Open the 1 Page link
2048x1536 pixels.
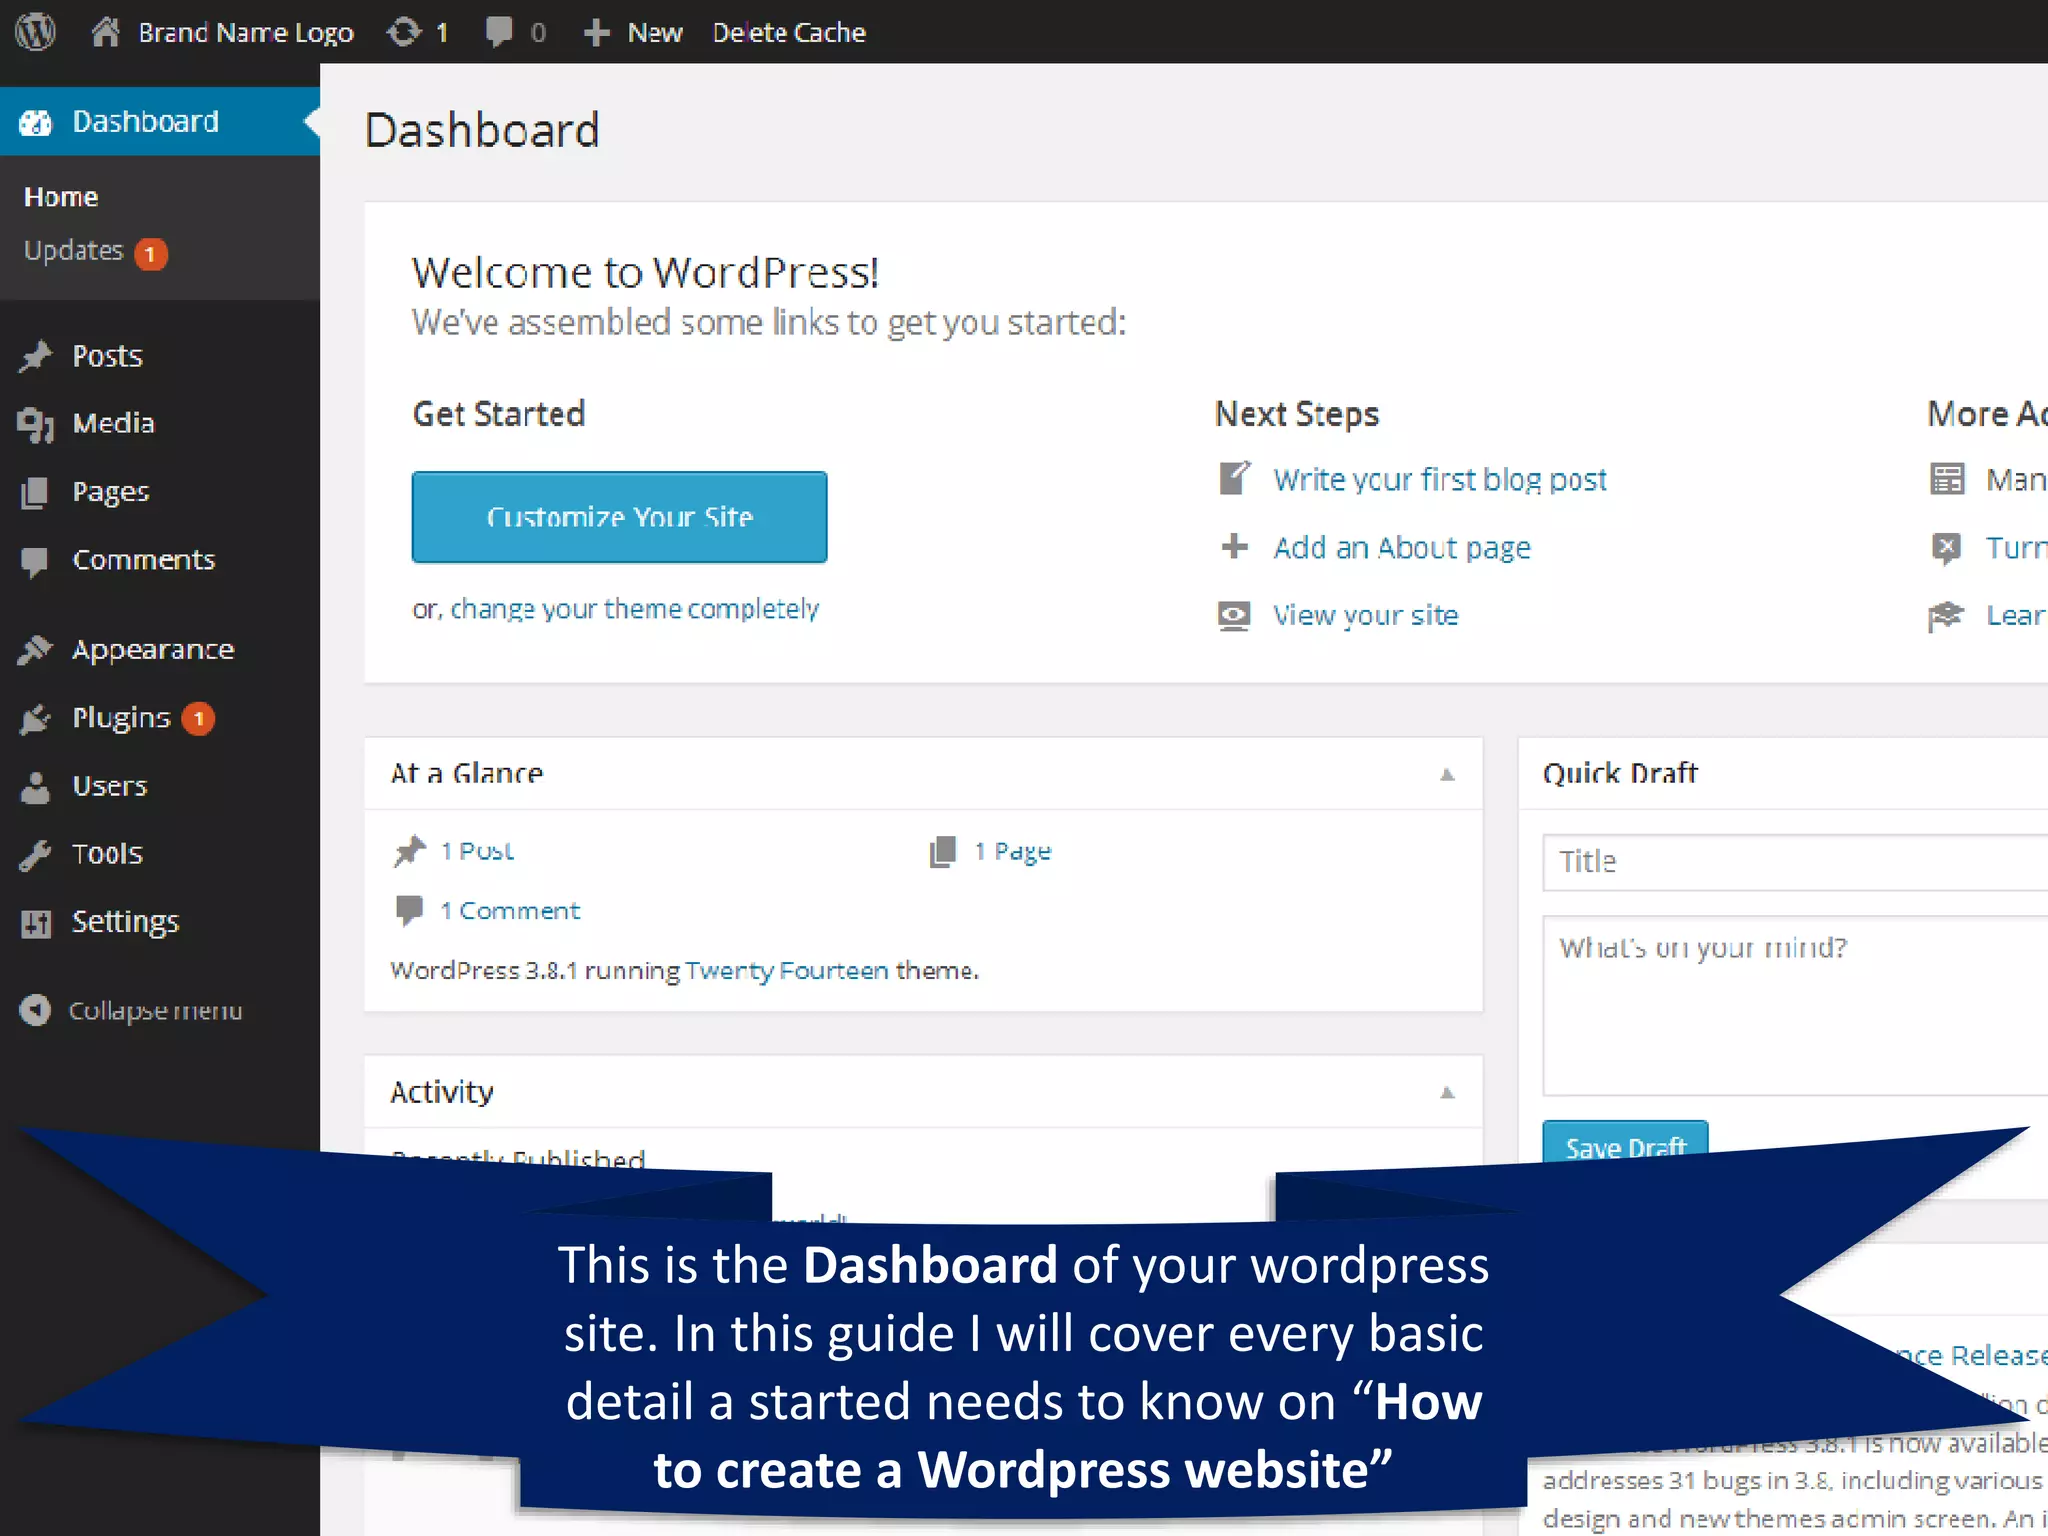click(x=1013, y=852)
